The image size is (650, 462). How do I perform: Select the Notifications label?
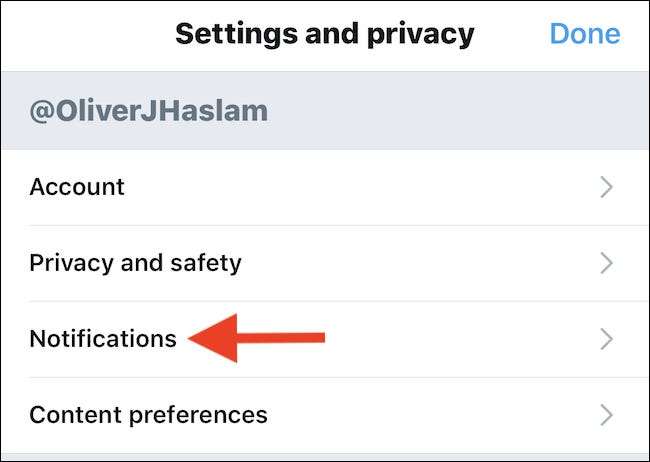(x=103, y=339)
